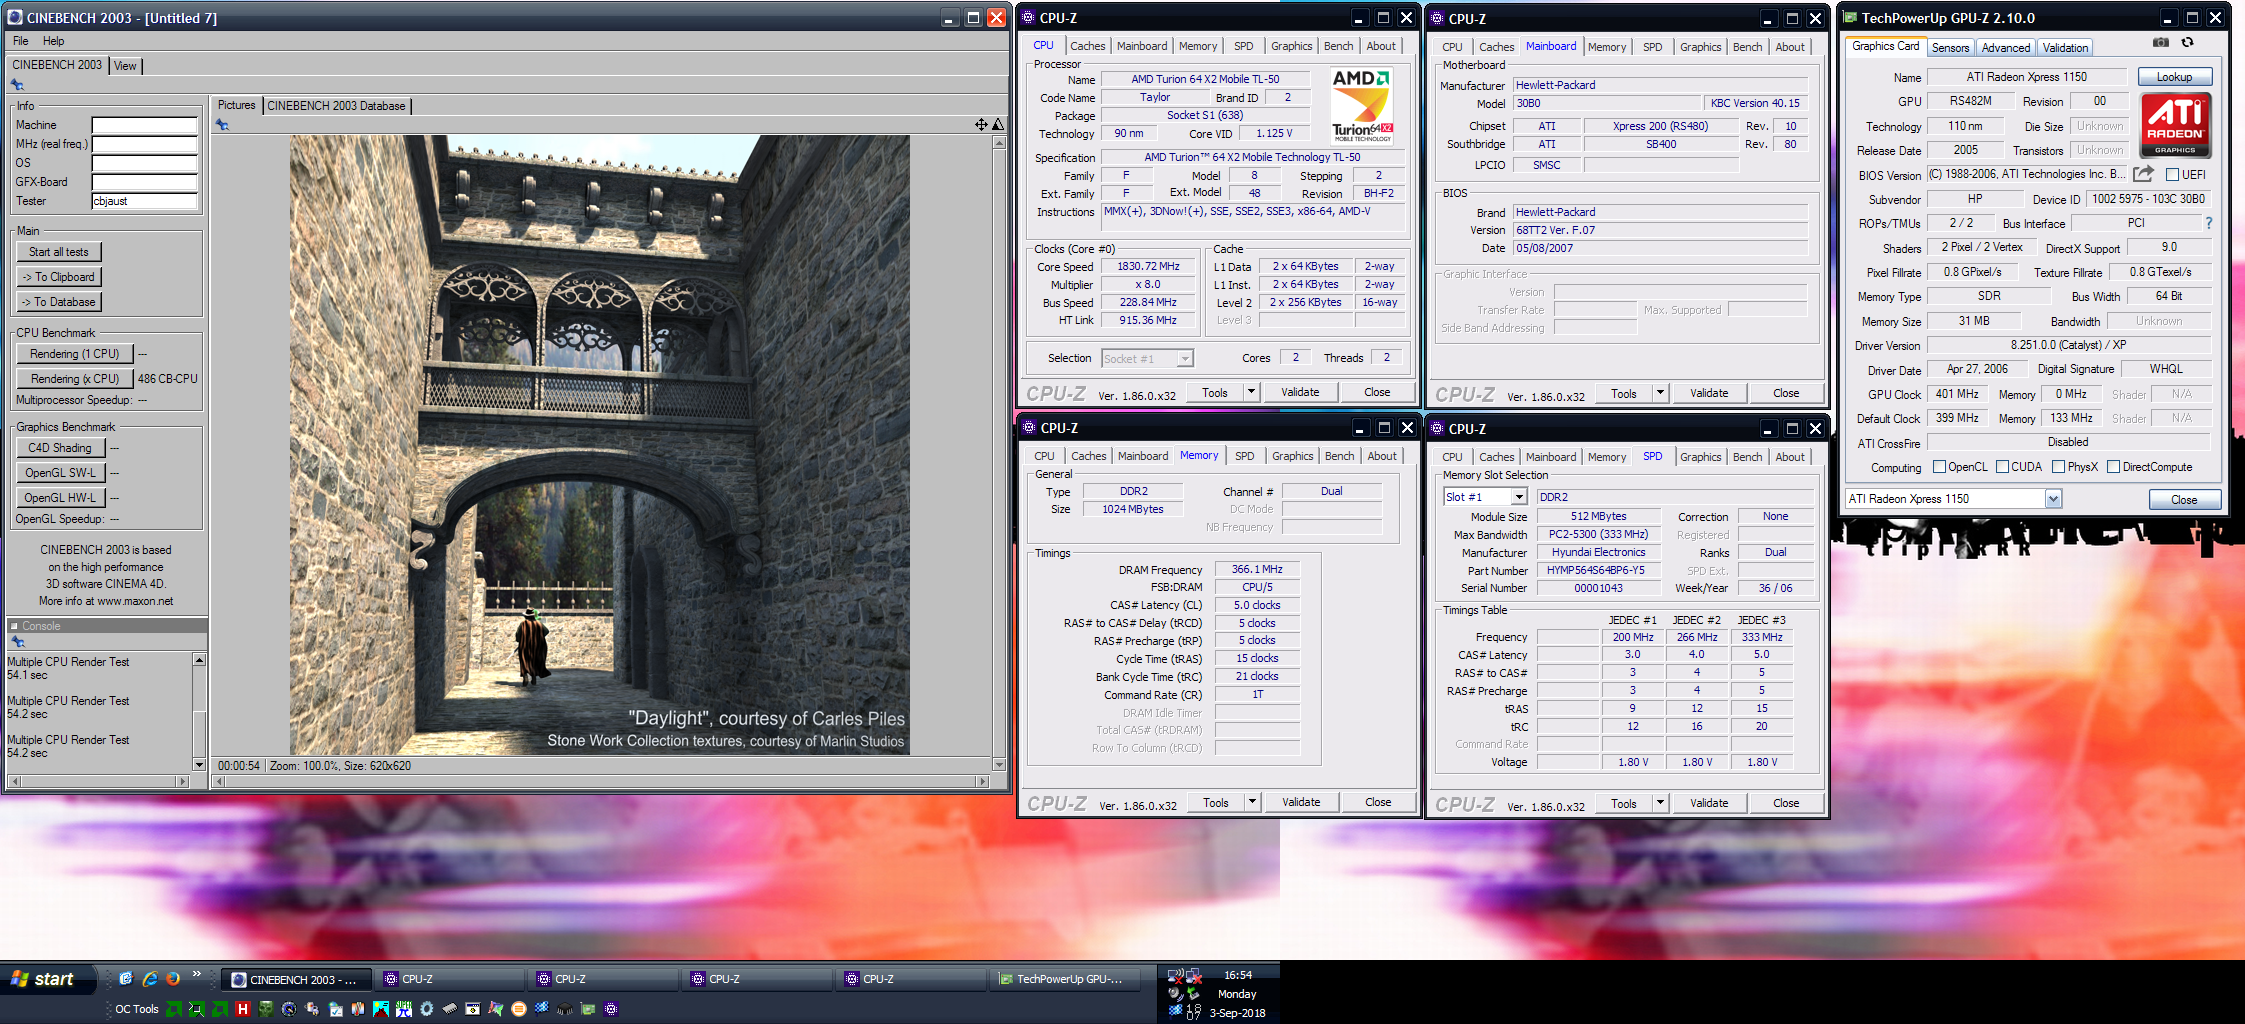Open Tools dropdown arrow in CPU-Z timings window
Image resolution: width=2245 pixels, height=1024 pixels.
point(1252,802)
